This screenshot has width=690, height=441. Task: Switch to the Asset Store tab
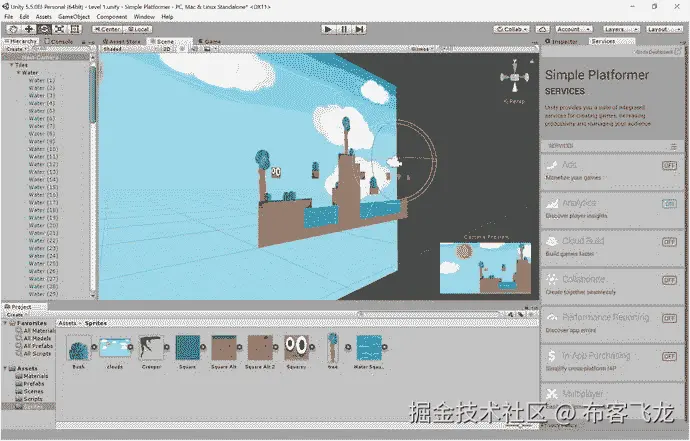[122, 41]
